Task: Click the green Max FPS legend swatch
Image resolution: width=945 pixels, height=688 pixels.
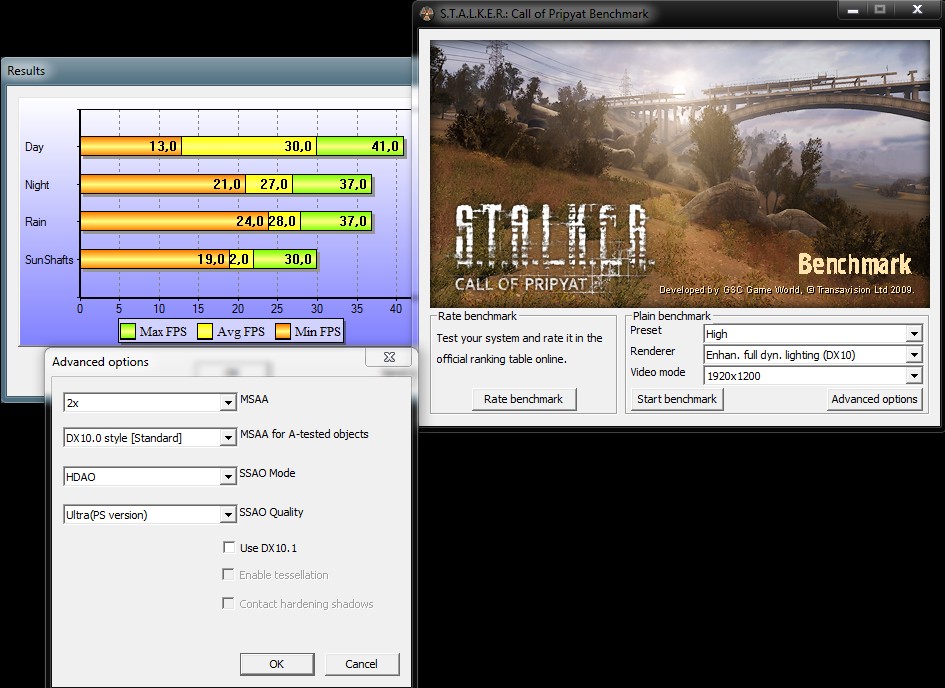Action: pyautogui.click(x=128, y=331)
